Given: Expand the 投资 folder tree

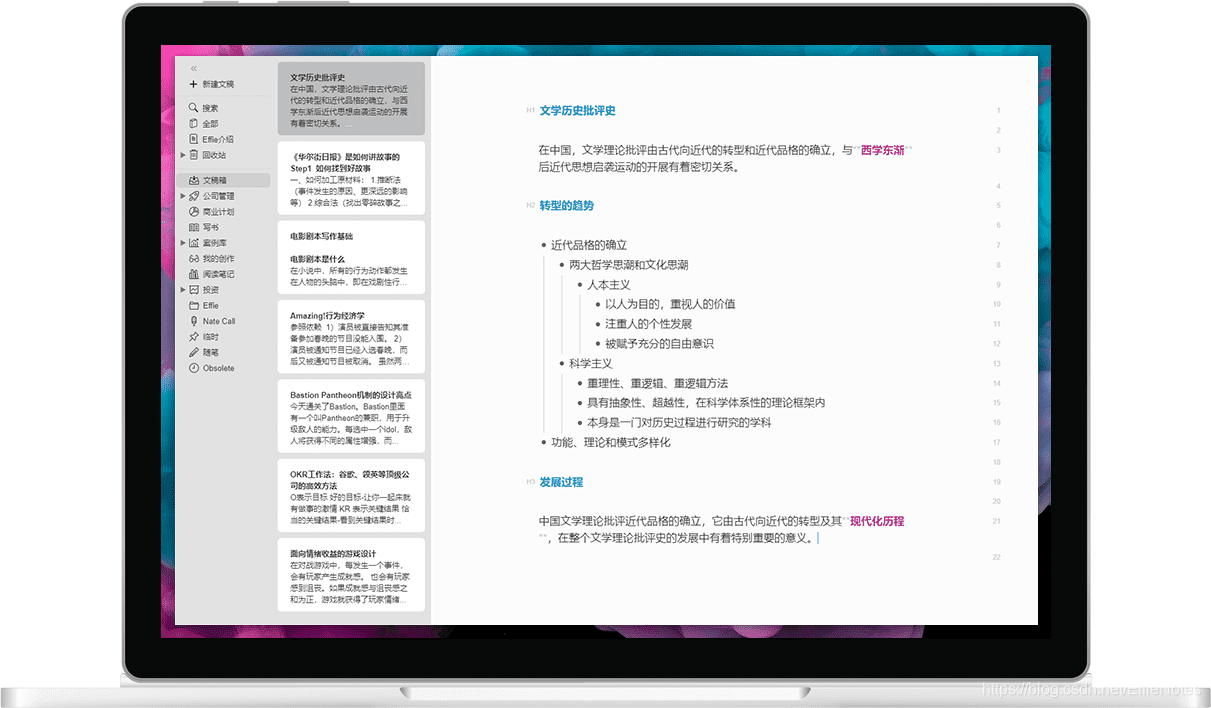Looking at the screenshot, I should tap(183, 289).
